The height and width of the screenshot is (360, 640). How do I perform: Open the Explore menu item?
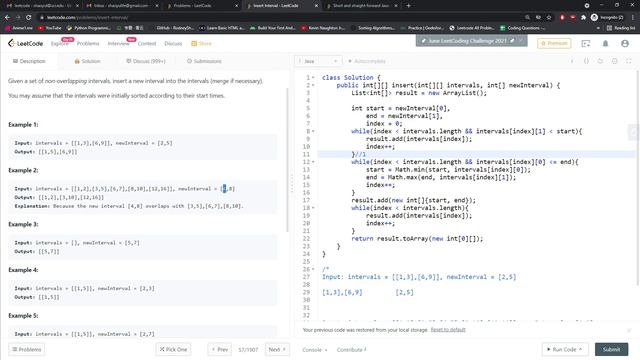coord(59,44)
